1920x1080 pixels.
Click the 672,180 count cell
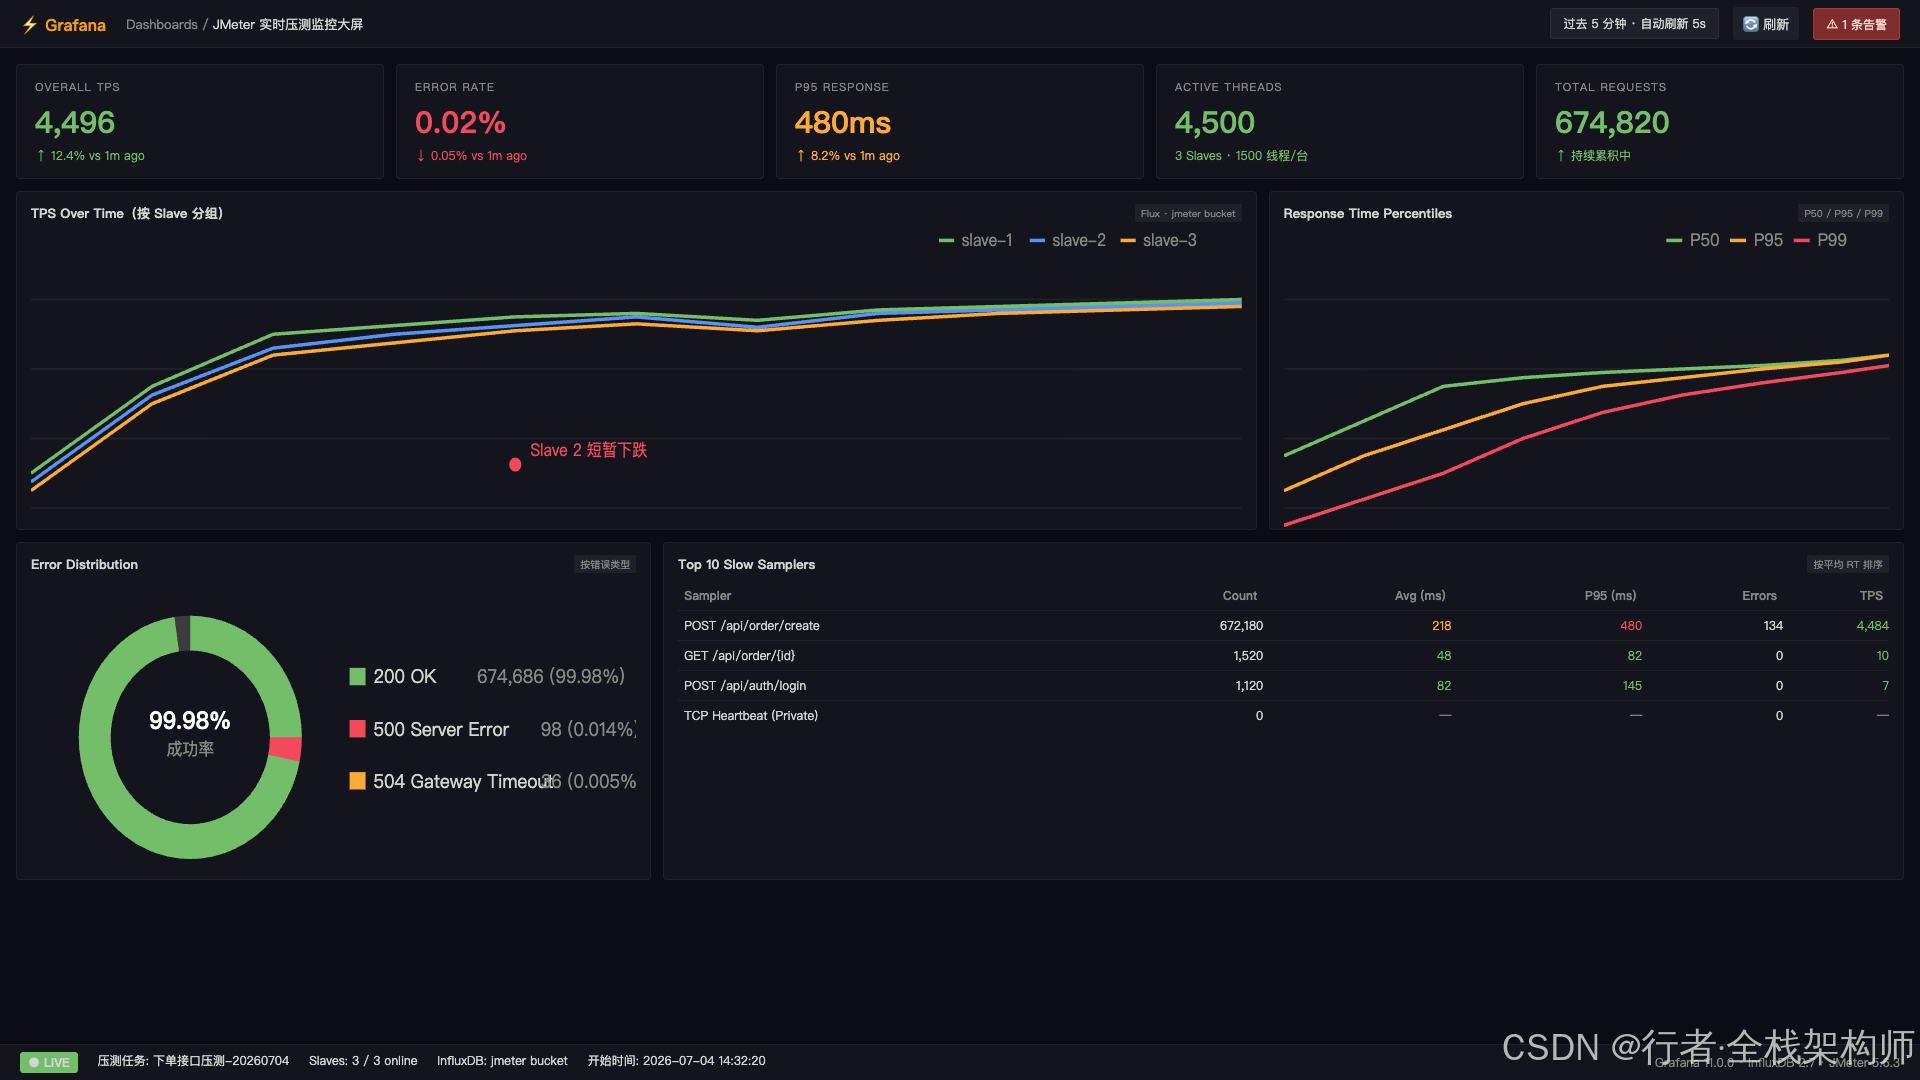click(x=1241, y=626)
